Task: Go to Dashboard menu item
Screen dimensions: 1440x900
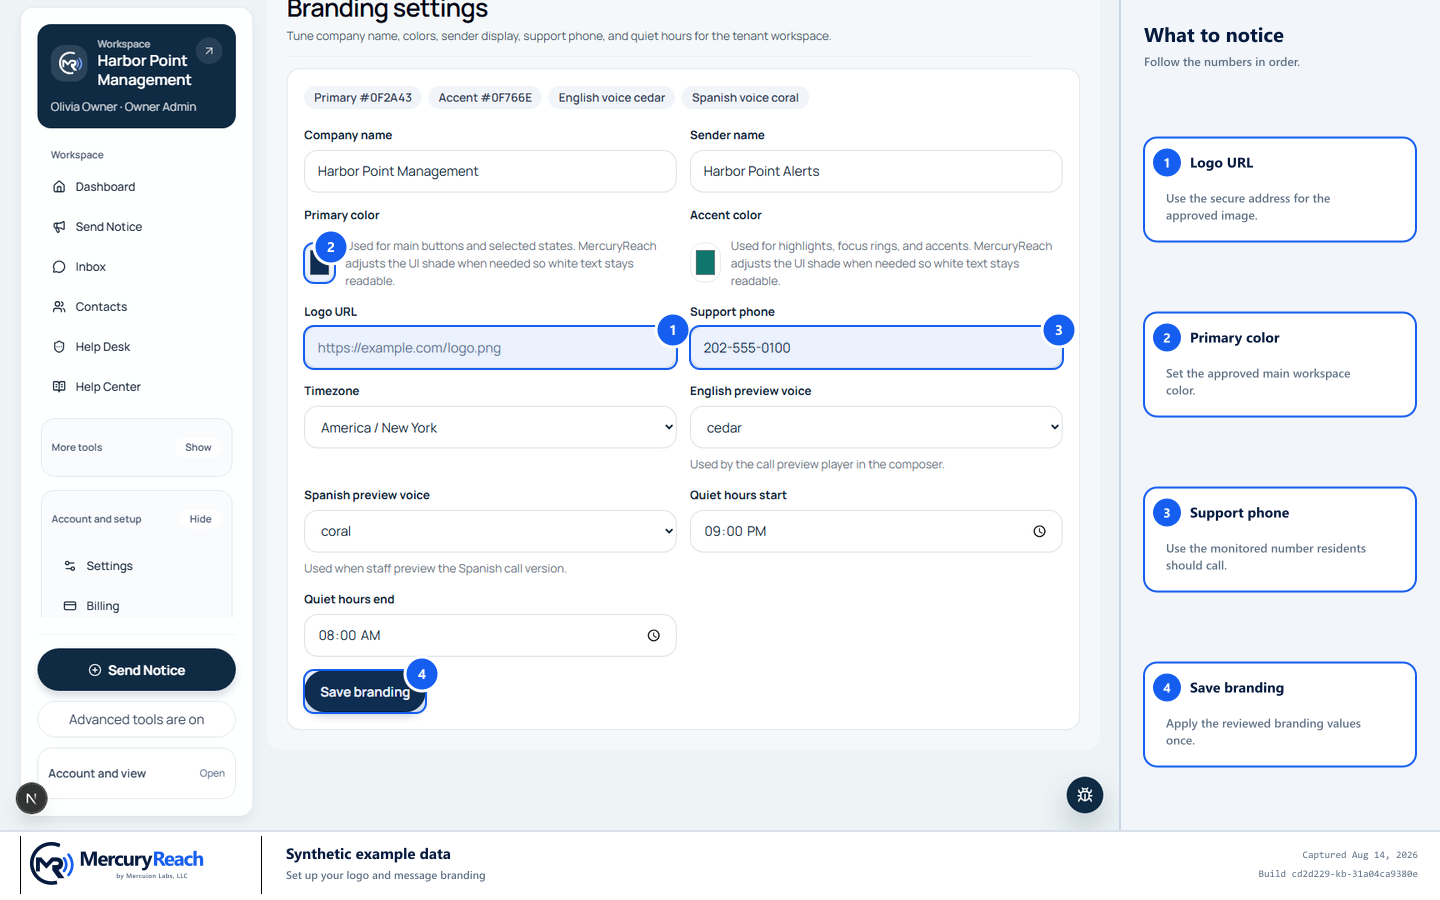Action: click(x=105, y=187)
